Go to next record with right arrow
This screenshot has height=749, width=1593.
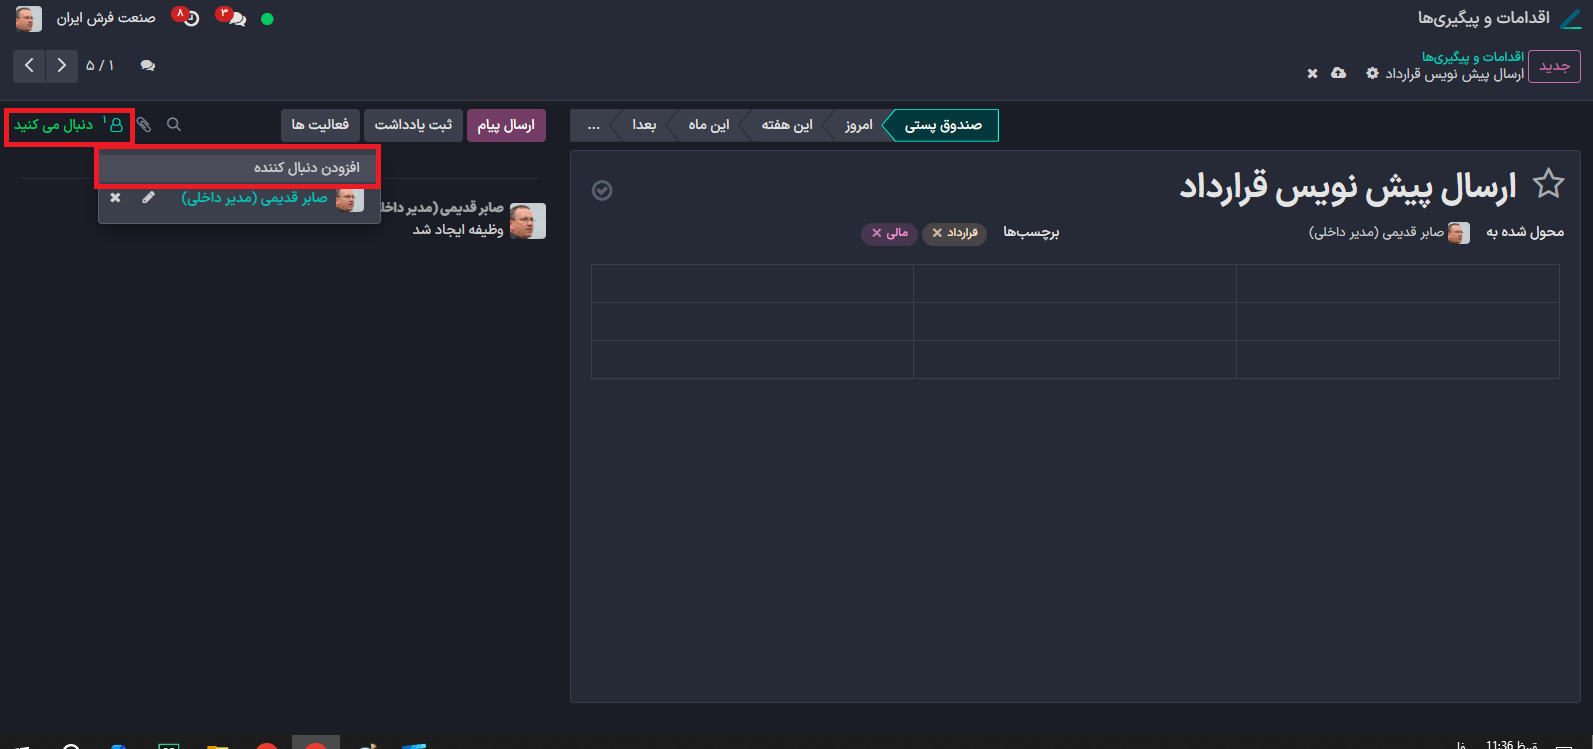[62, 66]
